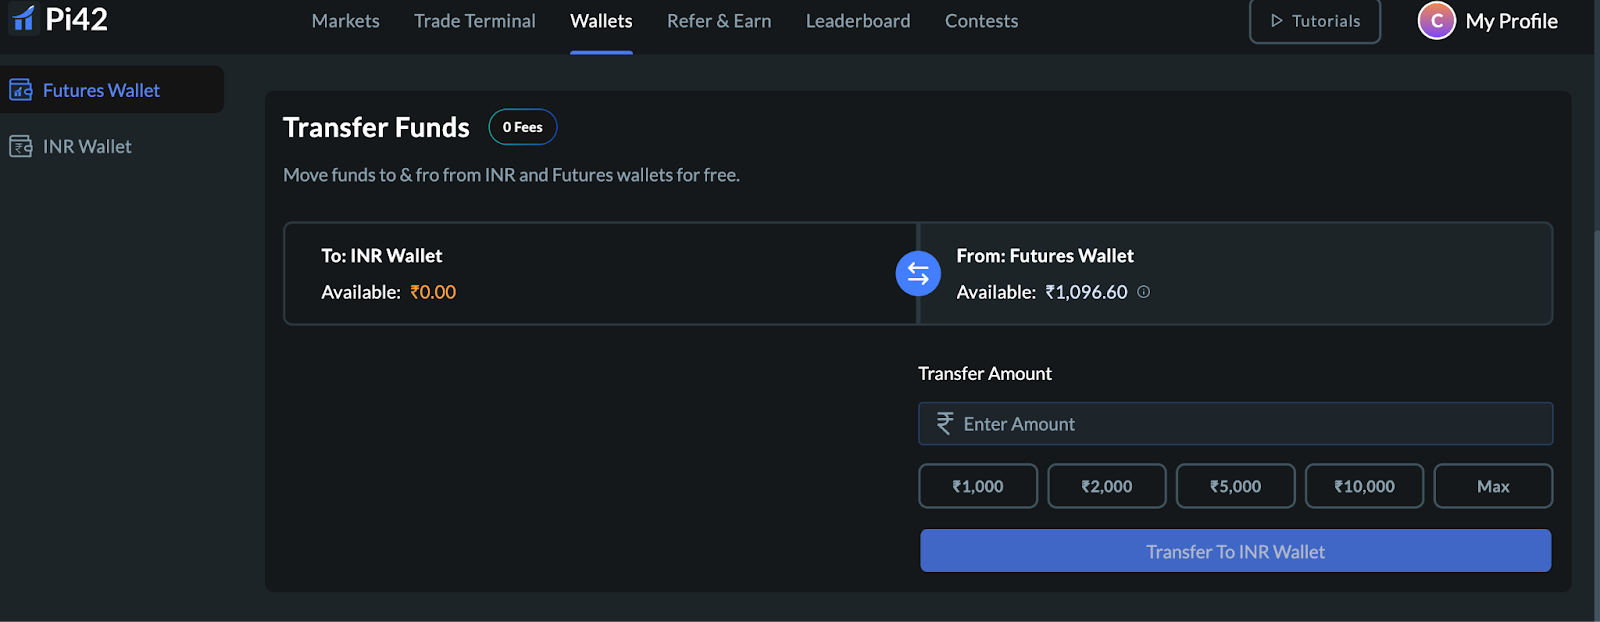Open Refer & Earn page
Image resolution: width=1600 pixels, height=622 pixels.
[x=719, y=21]
